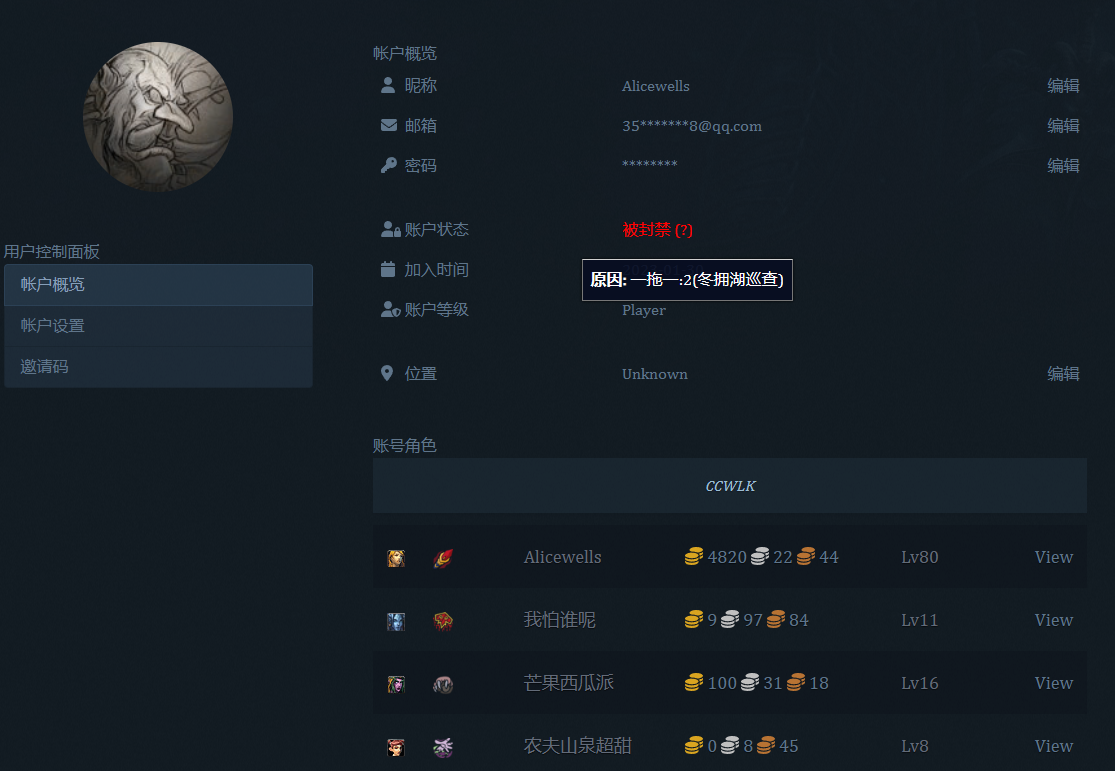Click 编辑 in the 位置 row
The height and width of the screenshot is (771, 1115).
click(1063, 374)
